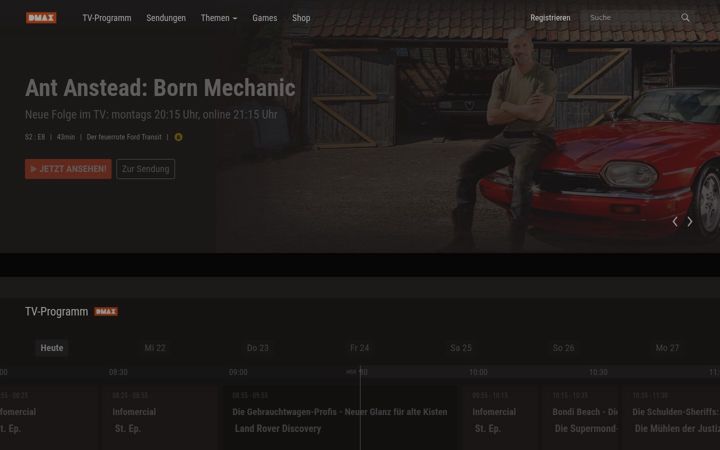Click JETZT ANSEHEN! button
The height and width of the screenshot is (450, 720).
tap(68, 169)
